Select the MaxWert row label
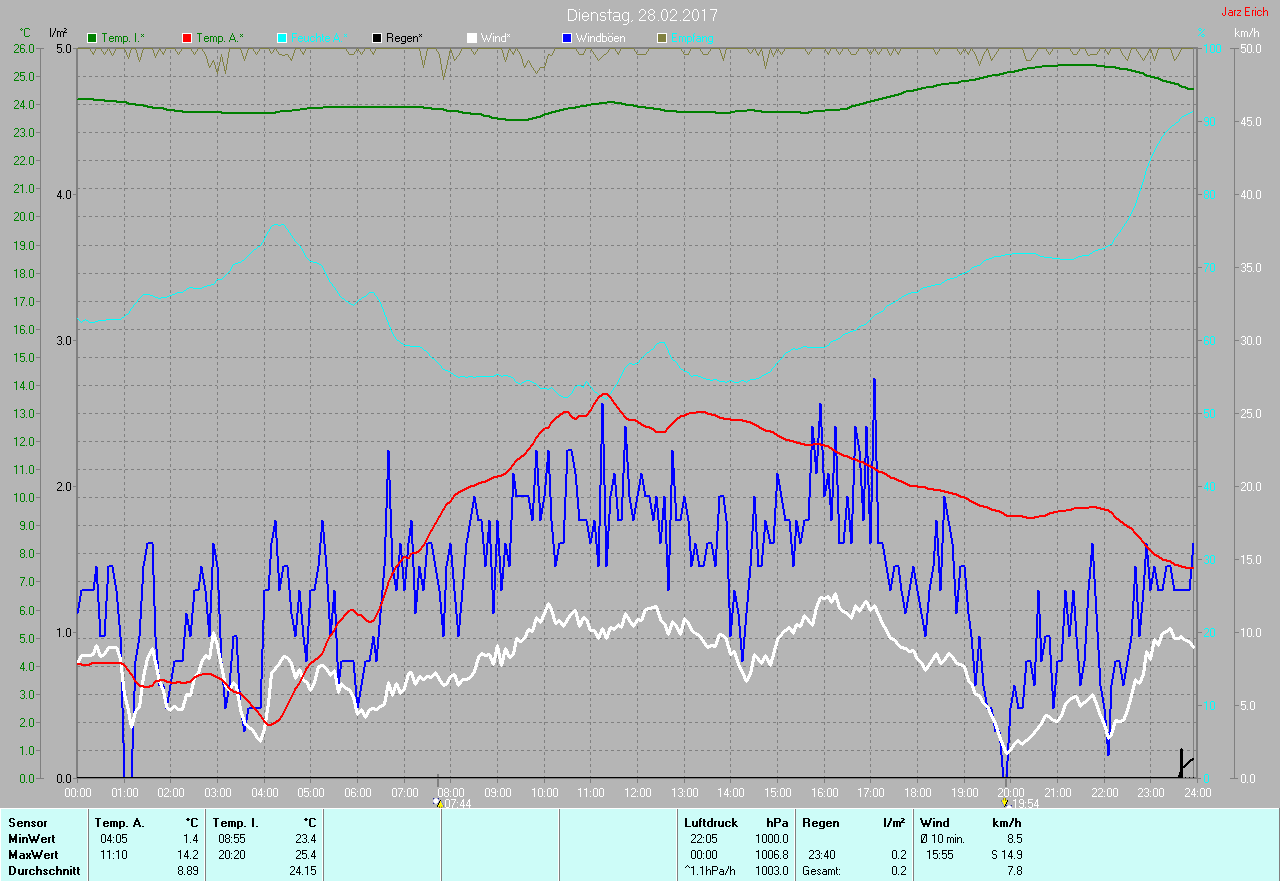The width and height of the screenshot is (1280, 881). [x=33, y=855]
